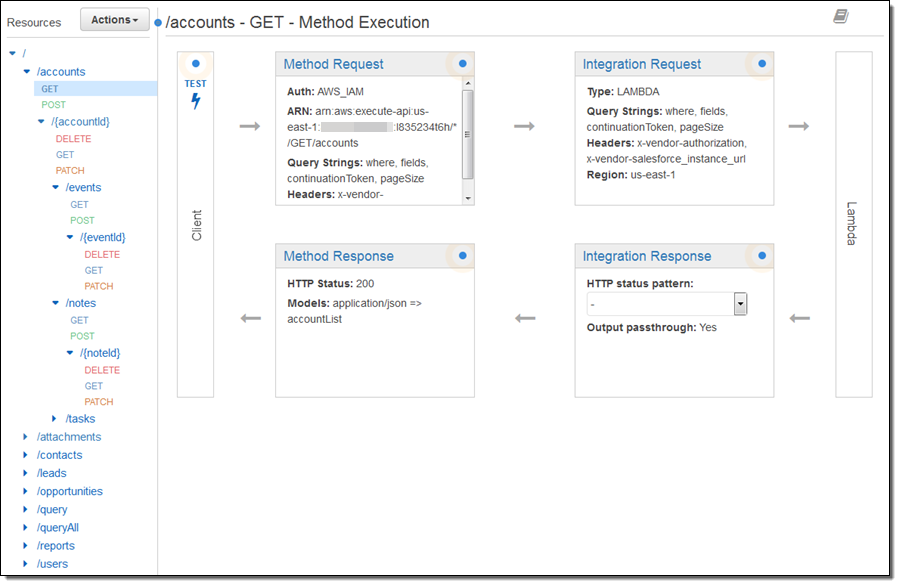This screenshot has width=900, height=586.
Task: Click the blue dot in Method Request
Action: (x=462, y=63)
